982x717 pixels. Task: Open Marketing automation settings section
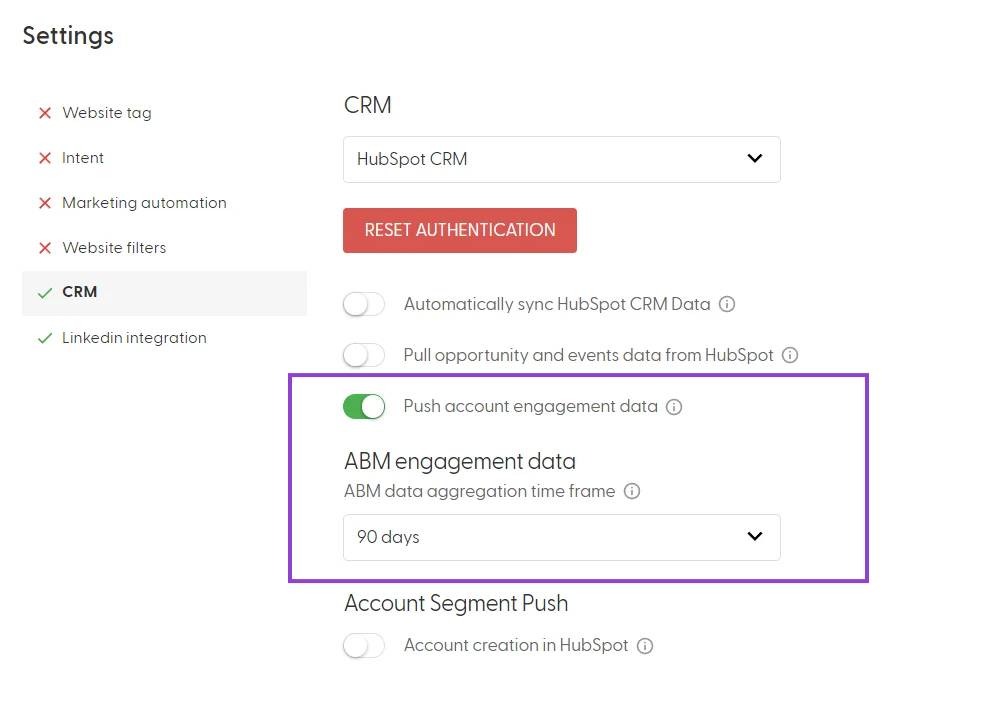pos(144,203)
